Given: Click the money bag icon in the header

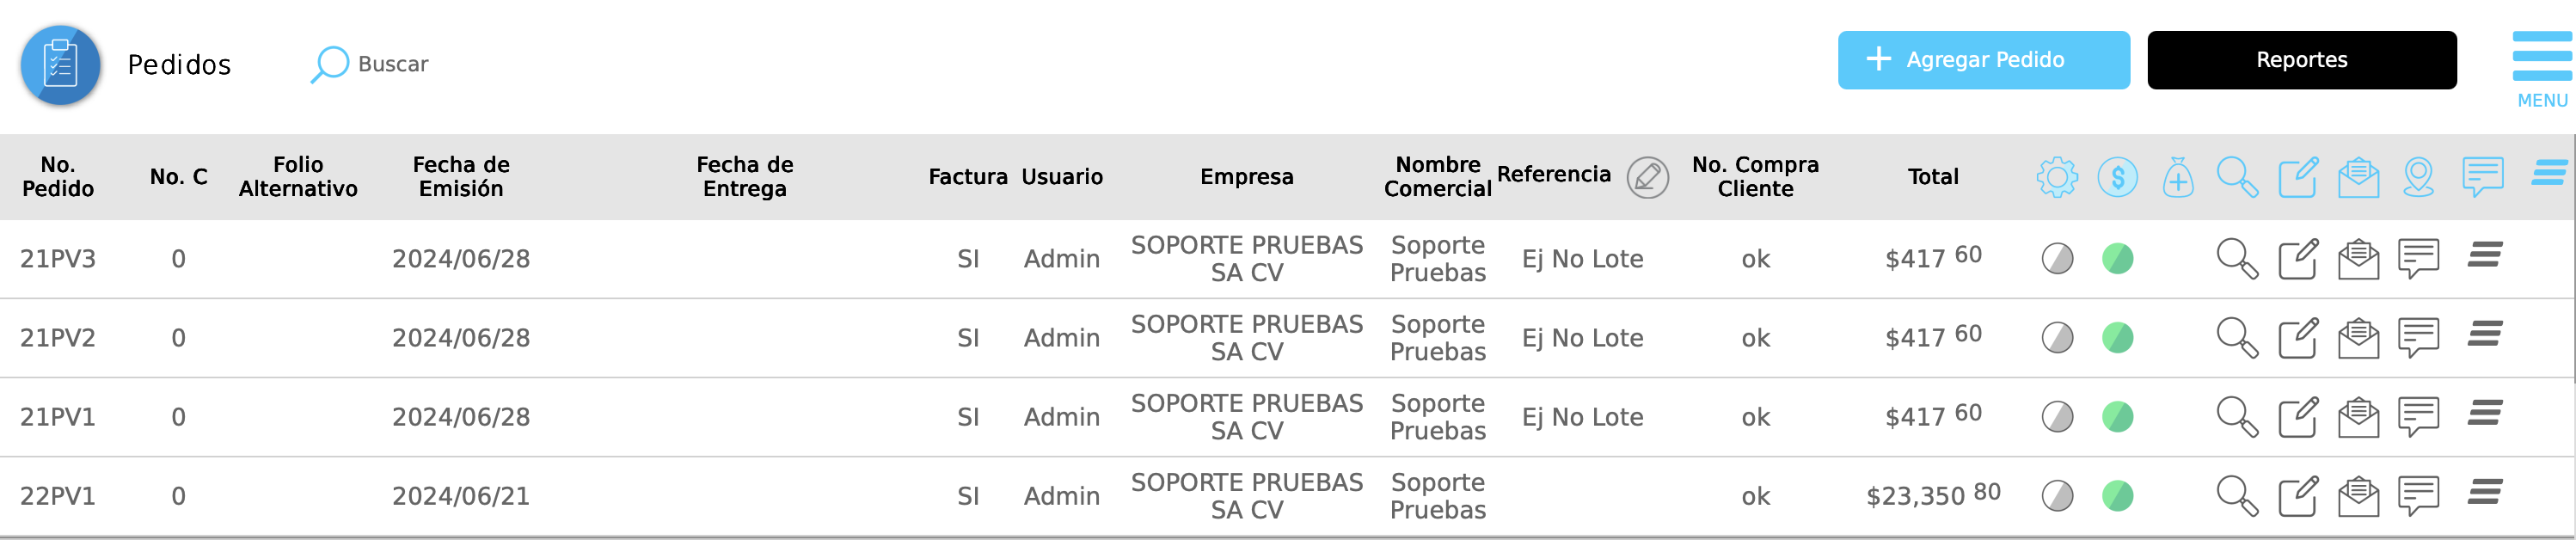Looking at the screenshot, I should tap(2177, 178).
